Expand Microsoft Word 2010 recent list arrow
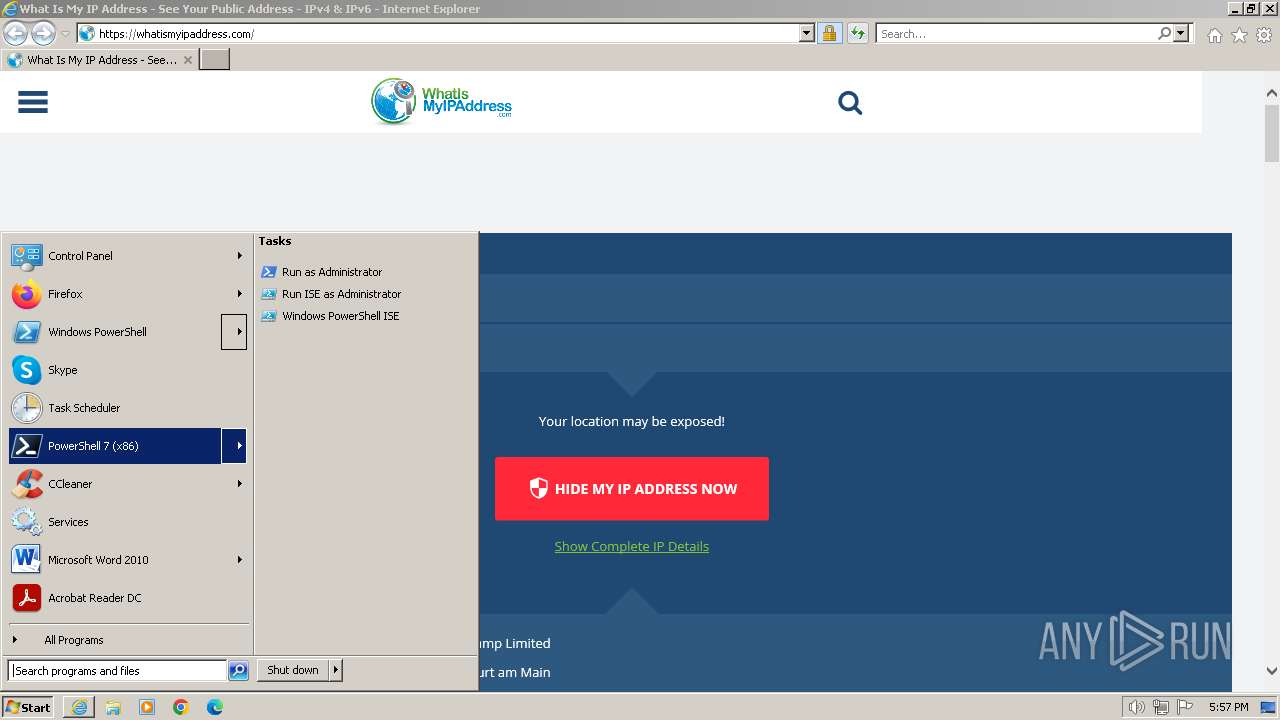Screen dimensions: 1280x720 239,560
